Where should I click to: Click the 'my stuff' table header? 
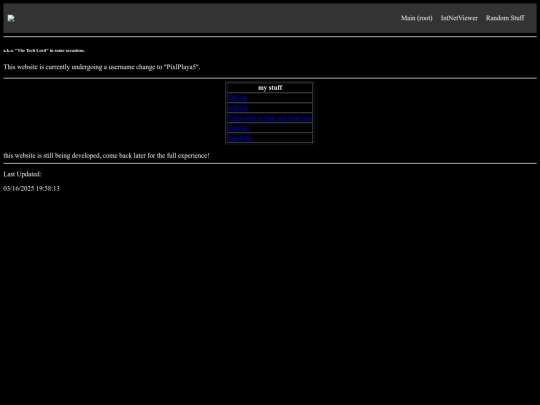(x=270, y=88)
